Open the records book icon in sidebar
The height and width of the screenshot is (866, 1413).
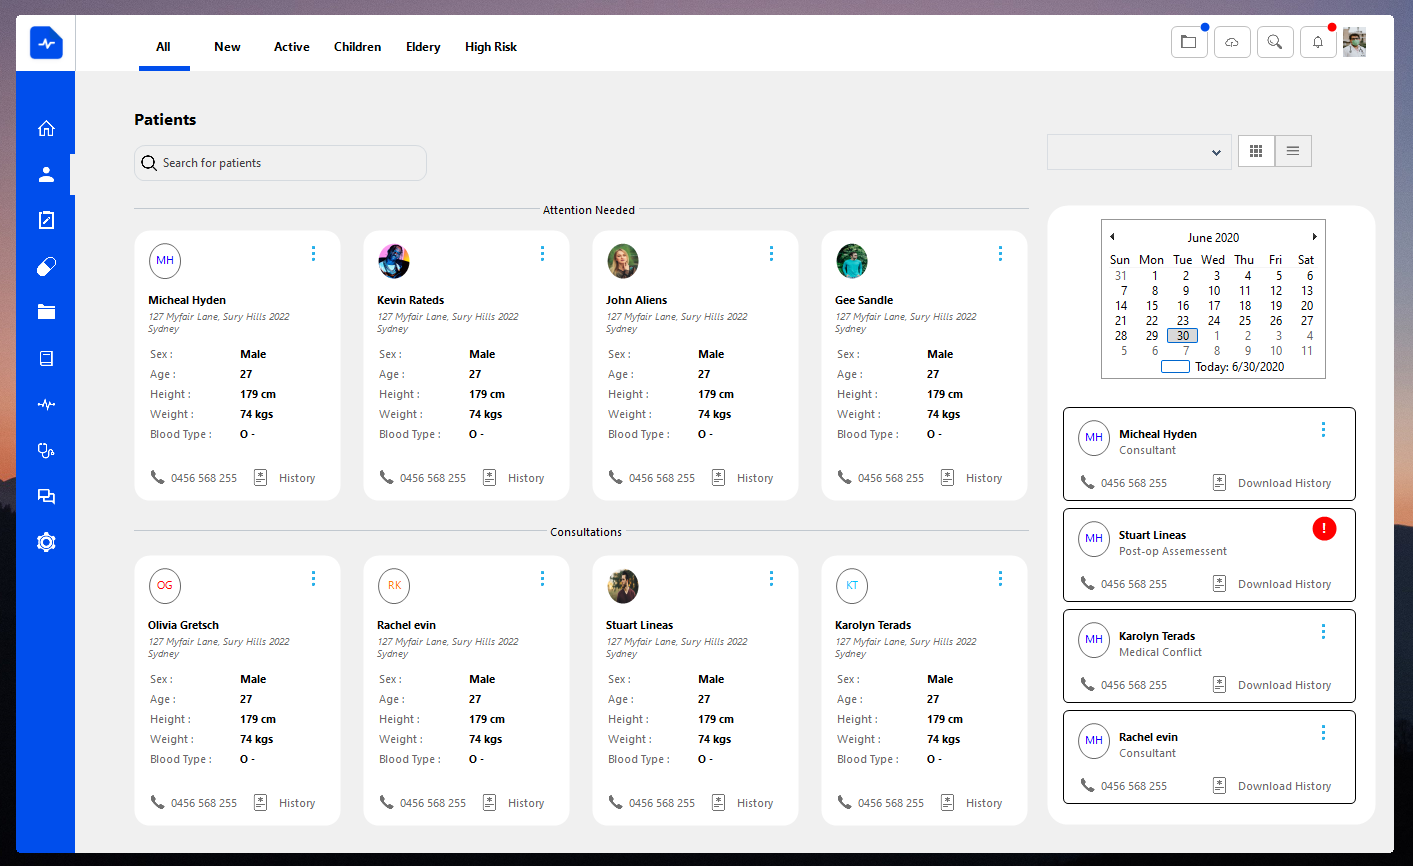click(x=45, y=358)
